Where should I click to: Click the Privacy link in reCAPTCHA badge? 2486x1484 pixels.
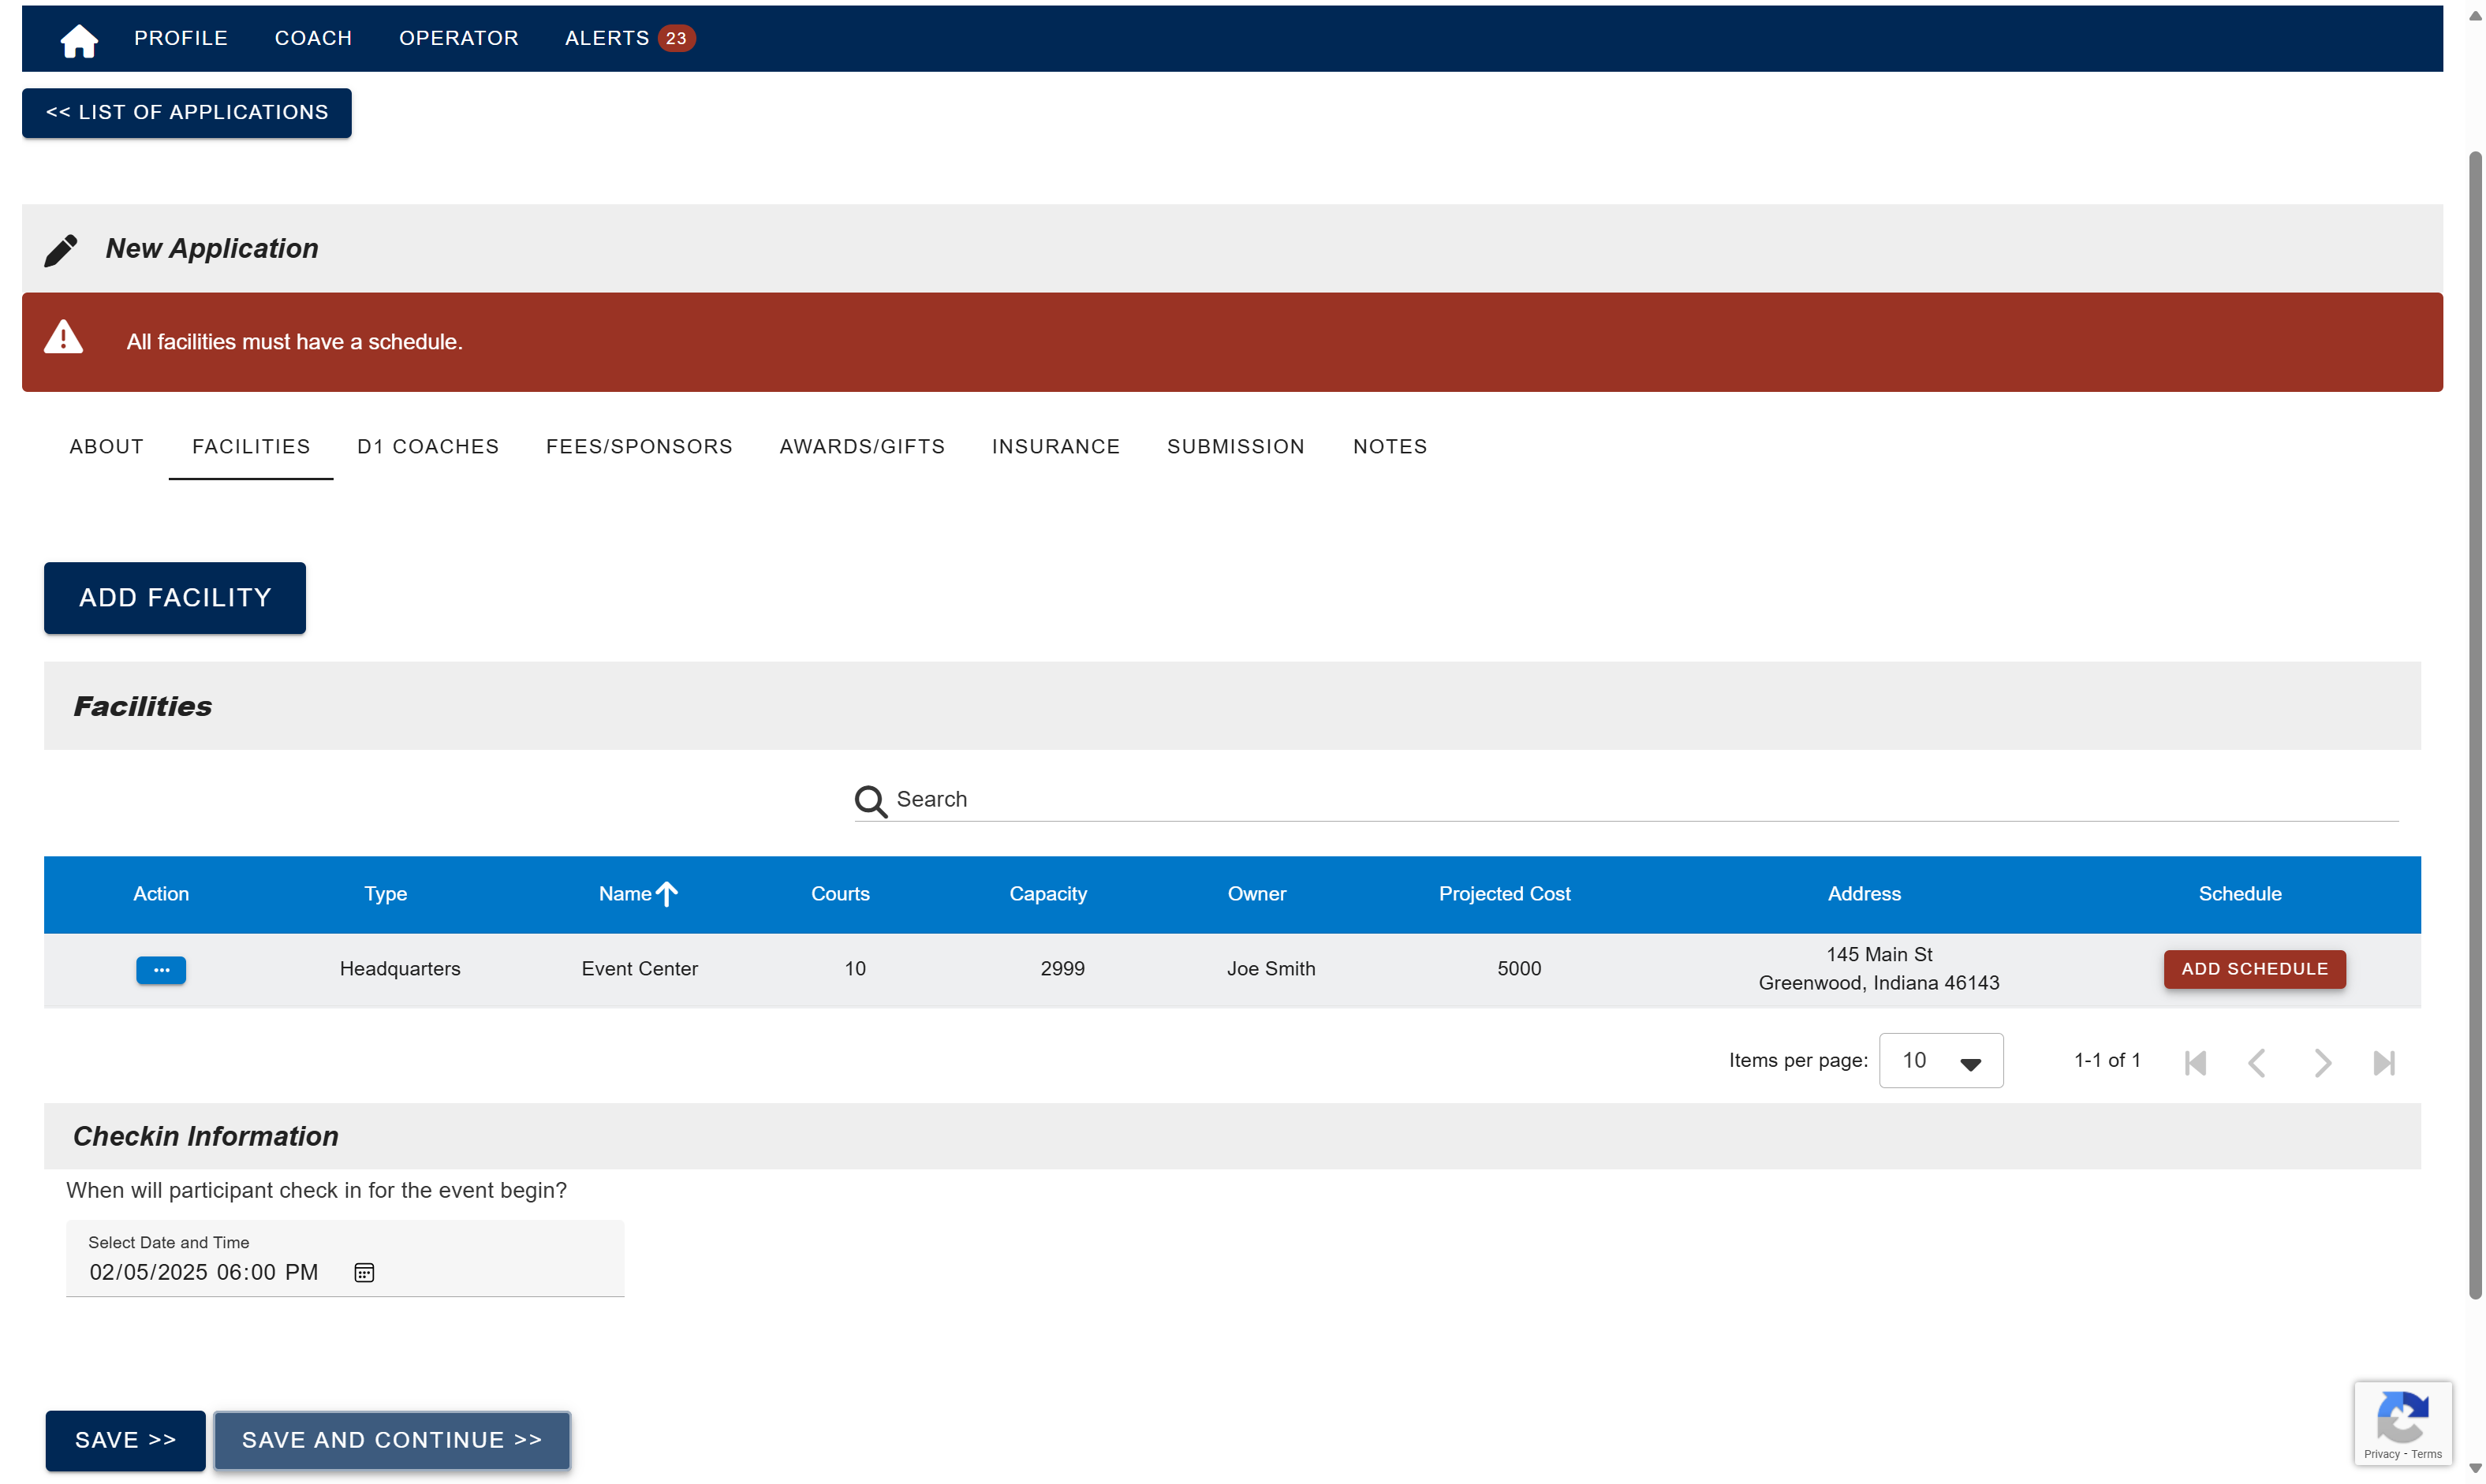point(2381,1455)
